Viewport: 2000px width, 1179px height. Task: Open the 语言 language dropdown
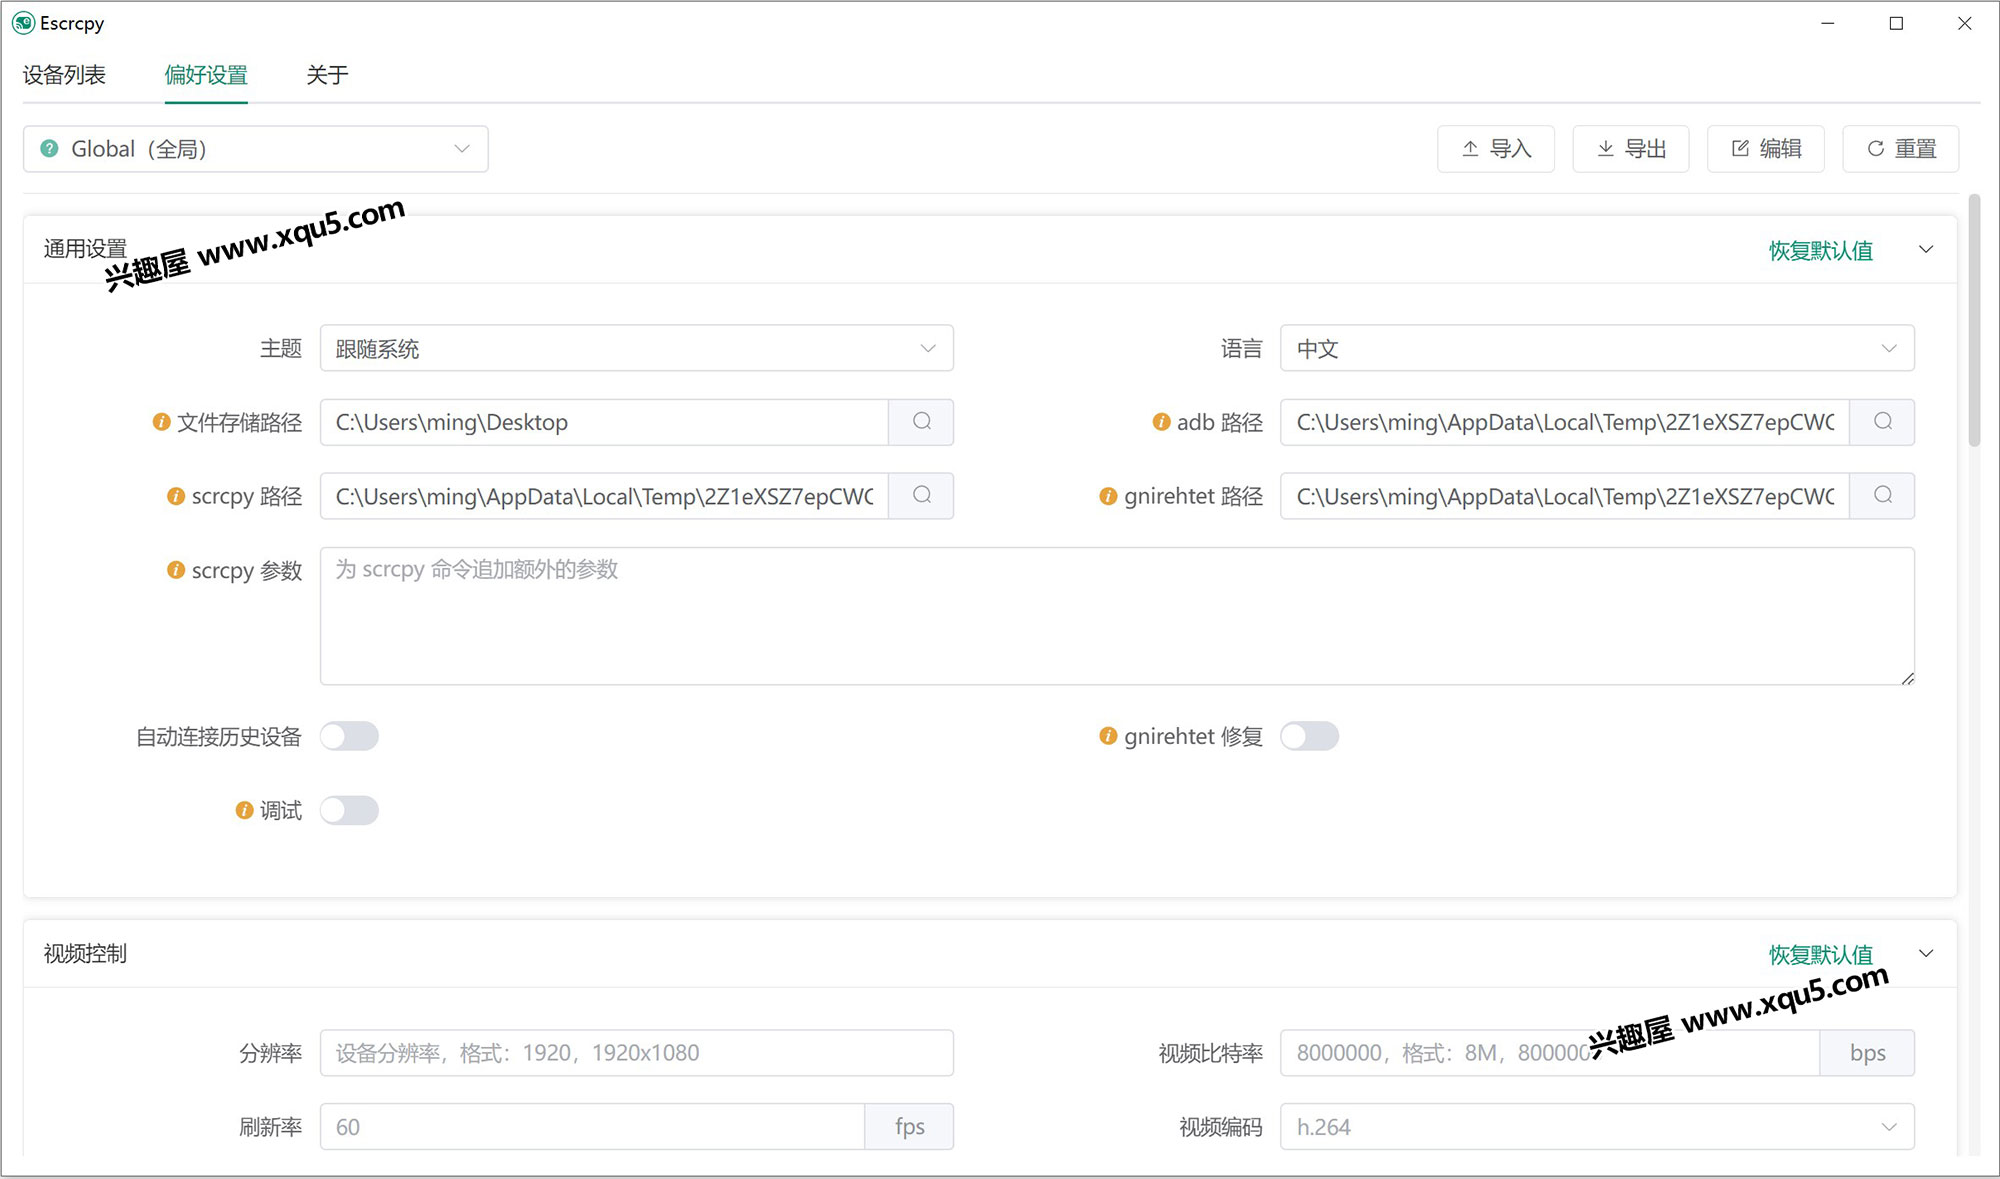pyautogui.click(x=1597, y=348)
